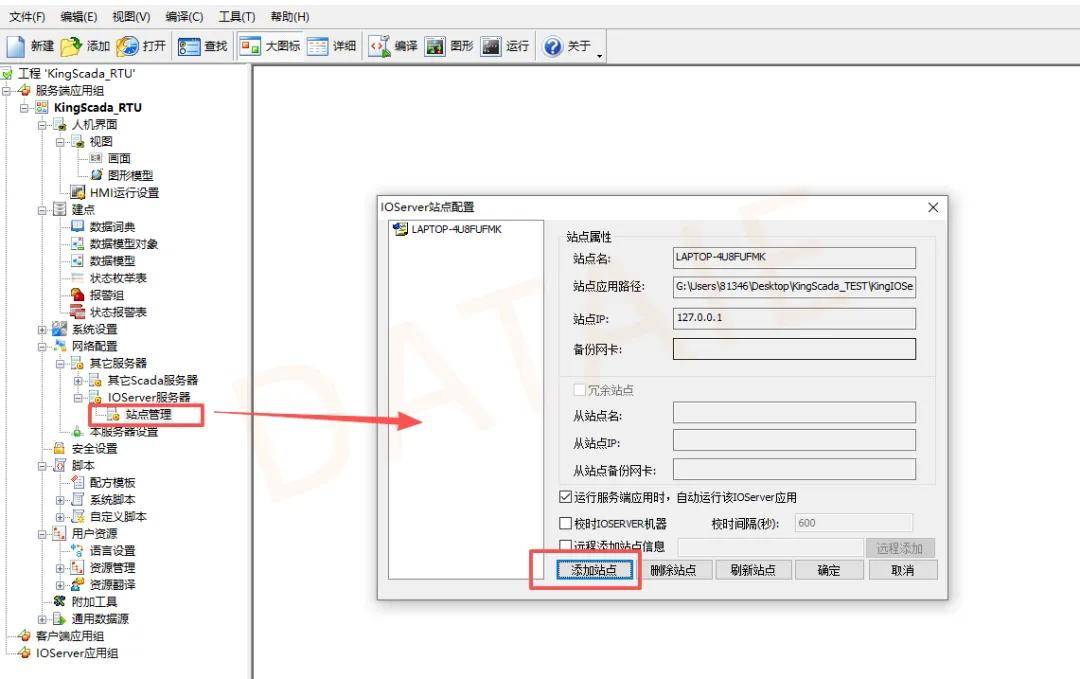
Task: Close the IOServer站点配置 dialog
Action: [933, 207]
